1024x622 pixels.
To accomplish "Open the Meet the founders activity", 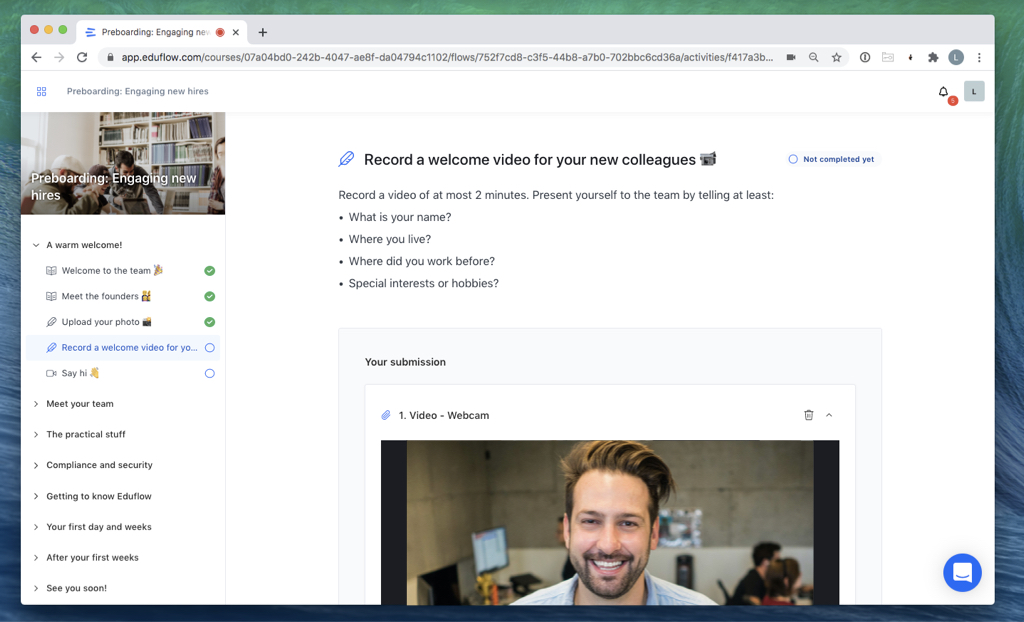I will click(x=100, y=297).
